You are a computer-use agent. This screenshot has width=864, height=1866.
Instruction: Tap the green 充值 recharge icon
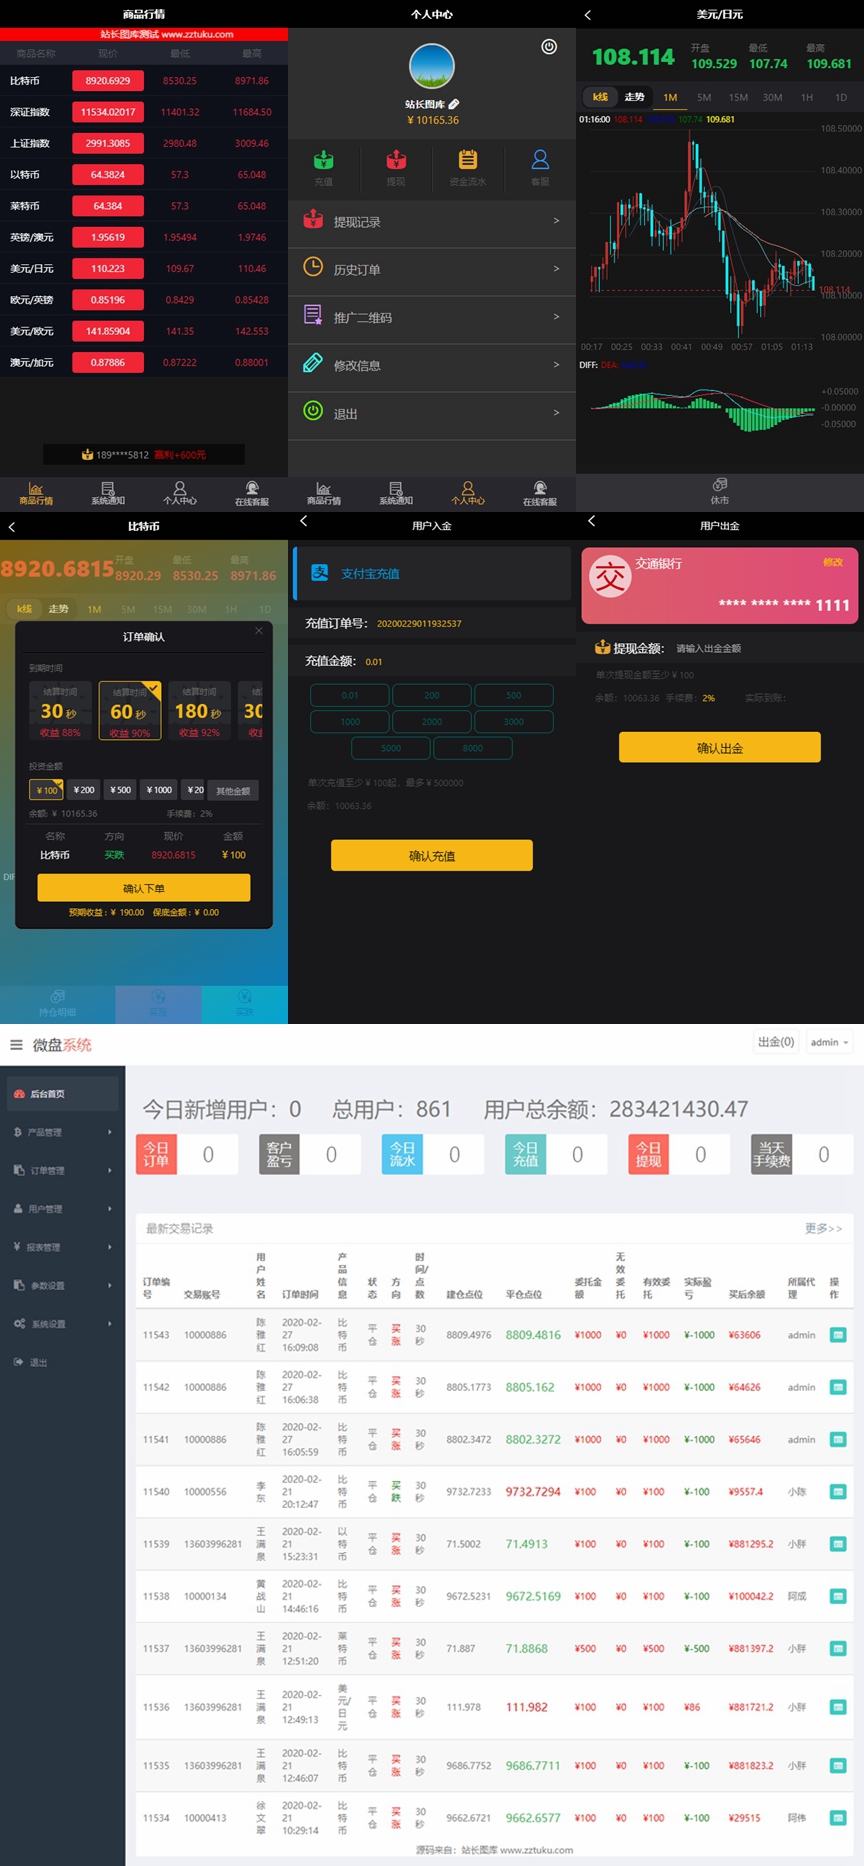pyautogui.click(x=324, y=161)
